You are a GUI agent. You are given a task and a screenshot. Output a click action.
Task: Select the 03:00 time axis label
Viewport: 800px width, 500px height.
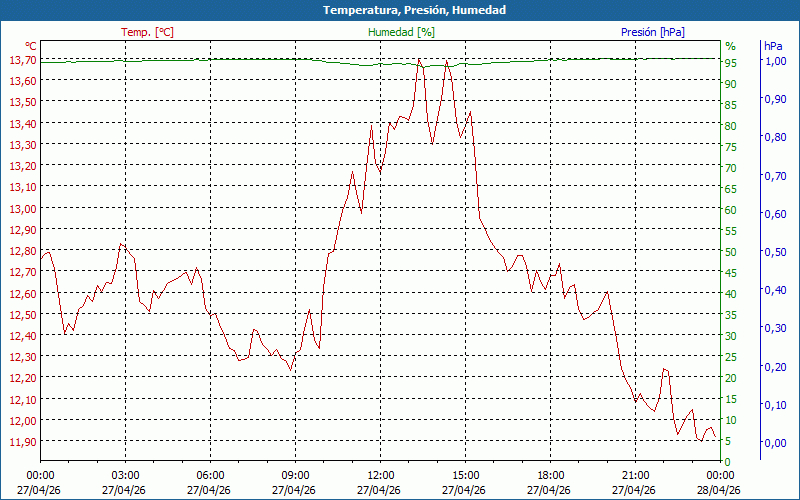pos(125,475)
